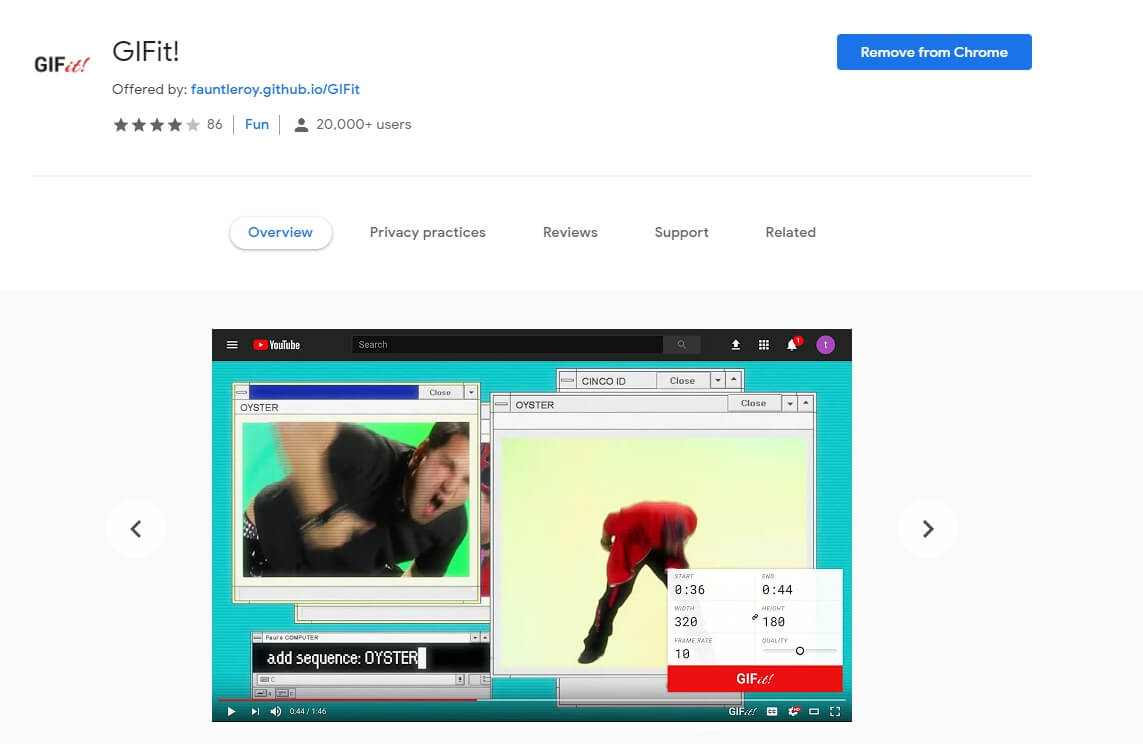The height and width of the screenshot is (744, 1143).
Task: Go to previous screenshot with left arrow
Action: pos(136,528)
